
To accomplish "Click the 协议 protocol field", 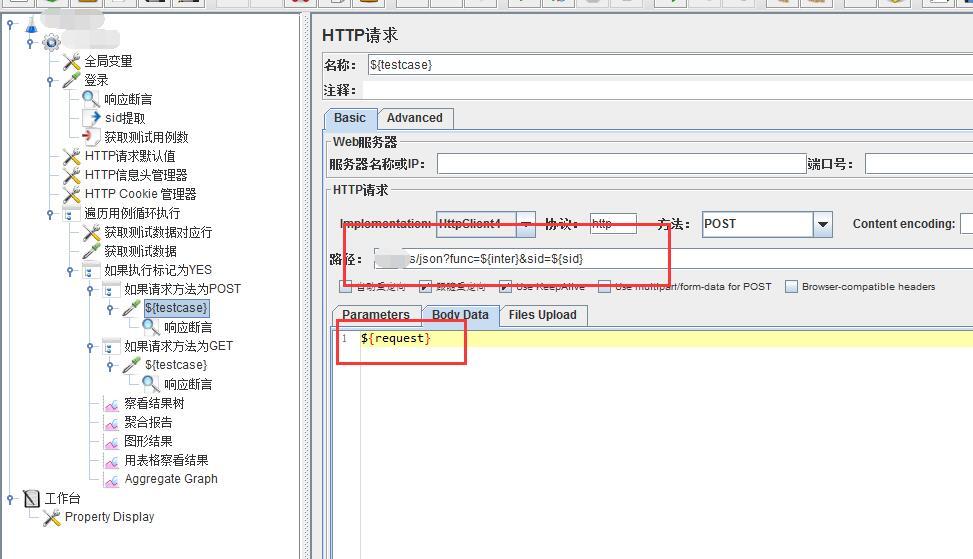I will (x=613, y=223).
